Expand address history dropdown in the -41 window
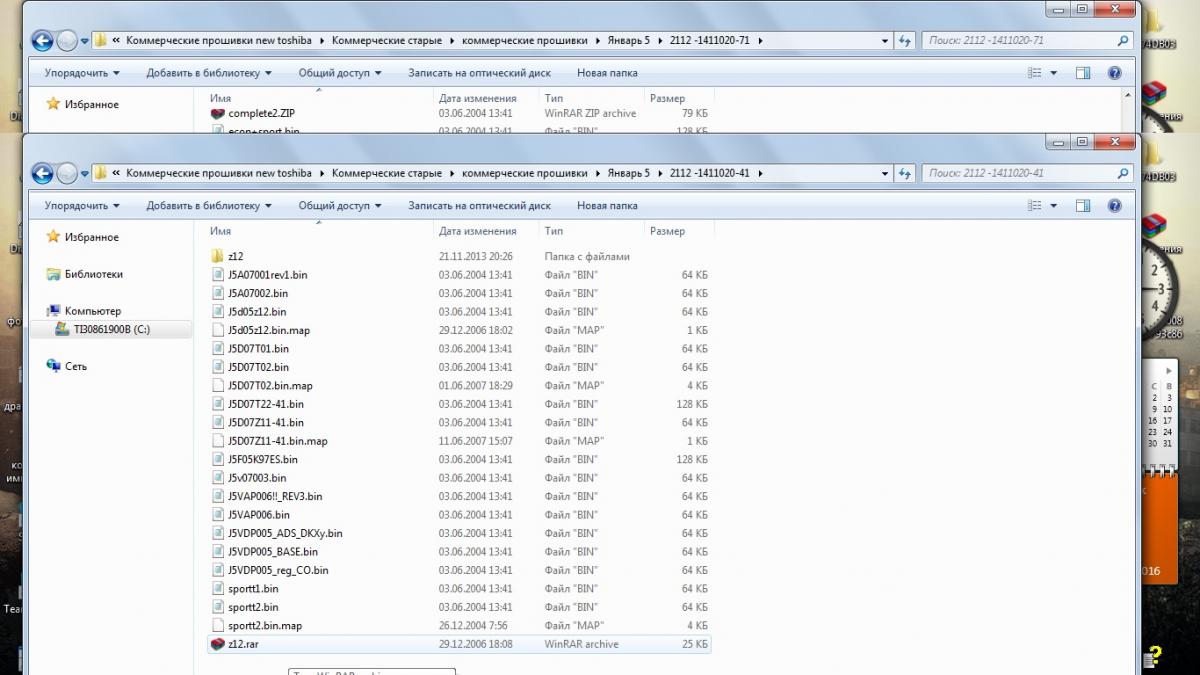The width and height of the screenshot is (1200, 675). pos(885,173)
